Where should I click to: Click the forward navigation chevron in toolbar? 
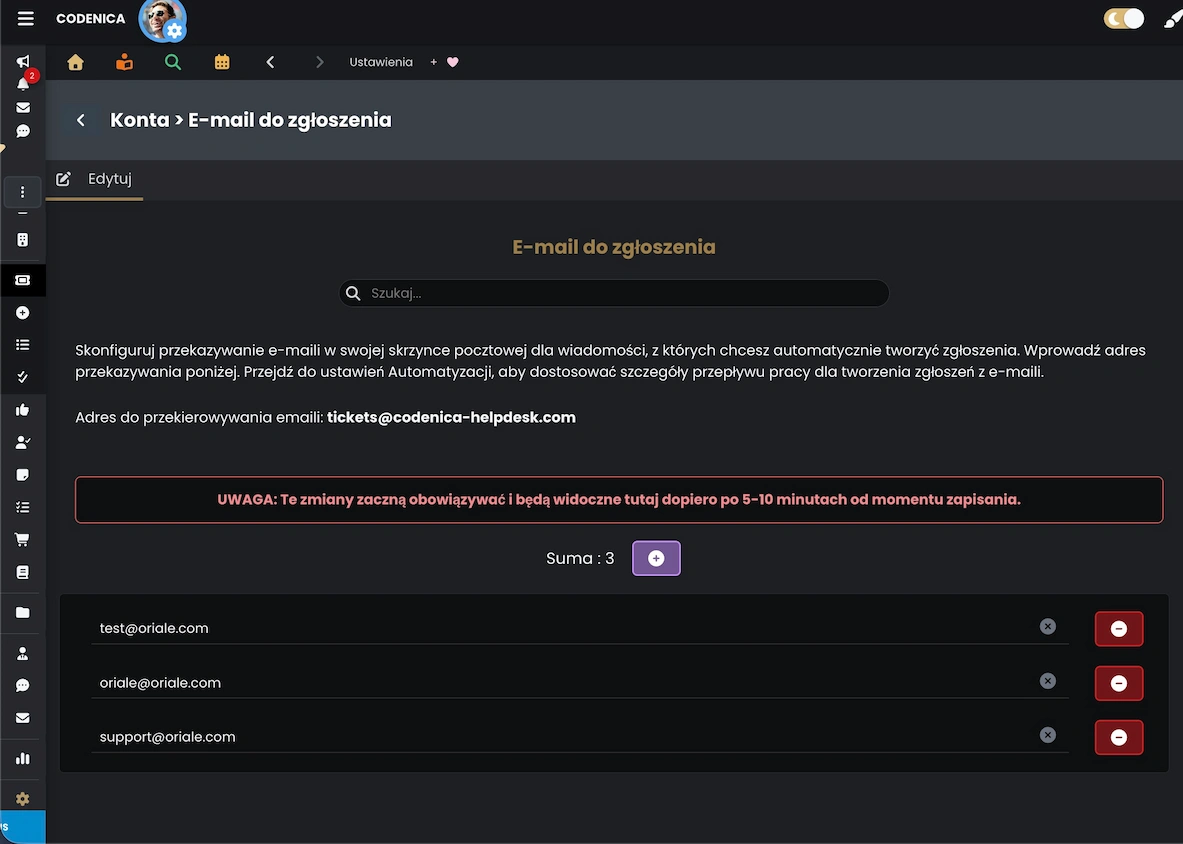tap(319, 61)
